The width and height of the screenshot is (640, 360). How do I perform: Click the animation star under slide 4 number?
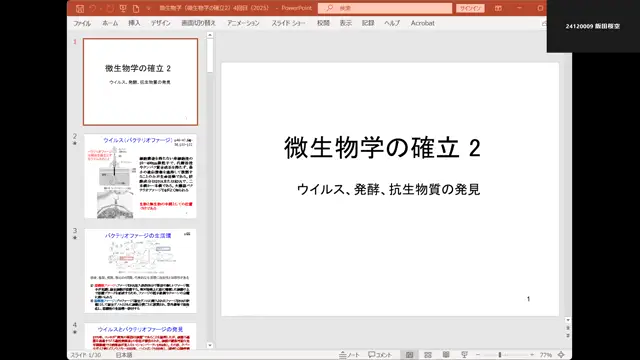(75, 332)
